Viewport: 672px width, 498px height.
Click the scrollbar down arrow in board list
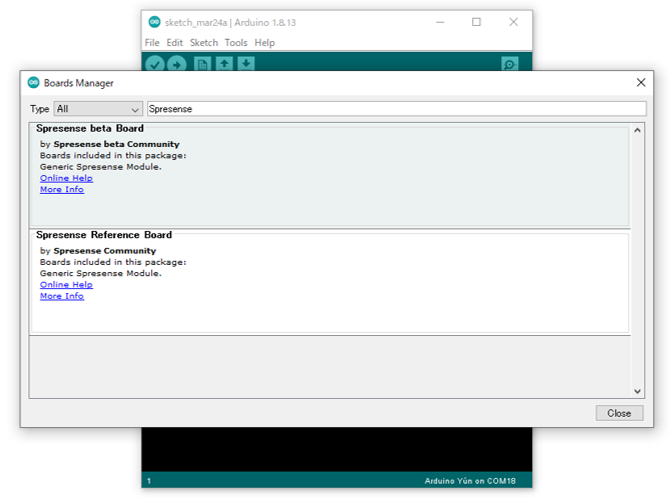pos(639,392)
